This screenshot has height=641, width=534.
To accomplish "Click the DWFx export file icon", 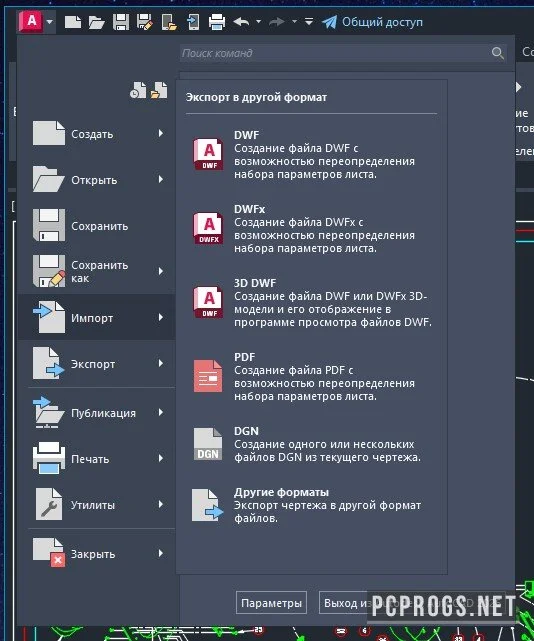I will click(208, 228).
